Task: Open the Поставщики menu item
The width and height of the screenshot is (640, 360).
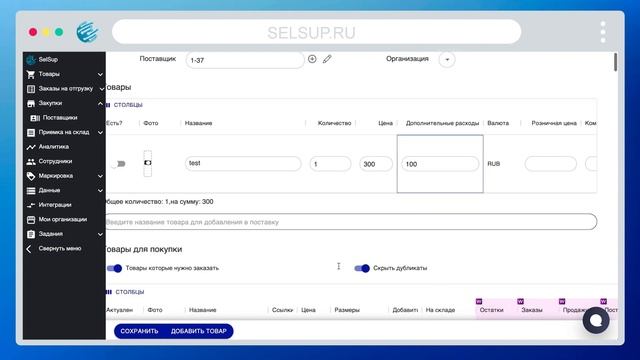Action: 60,118
